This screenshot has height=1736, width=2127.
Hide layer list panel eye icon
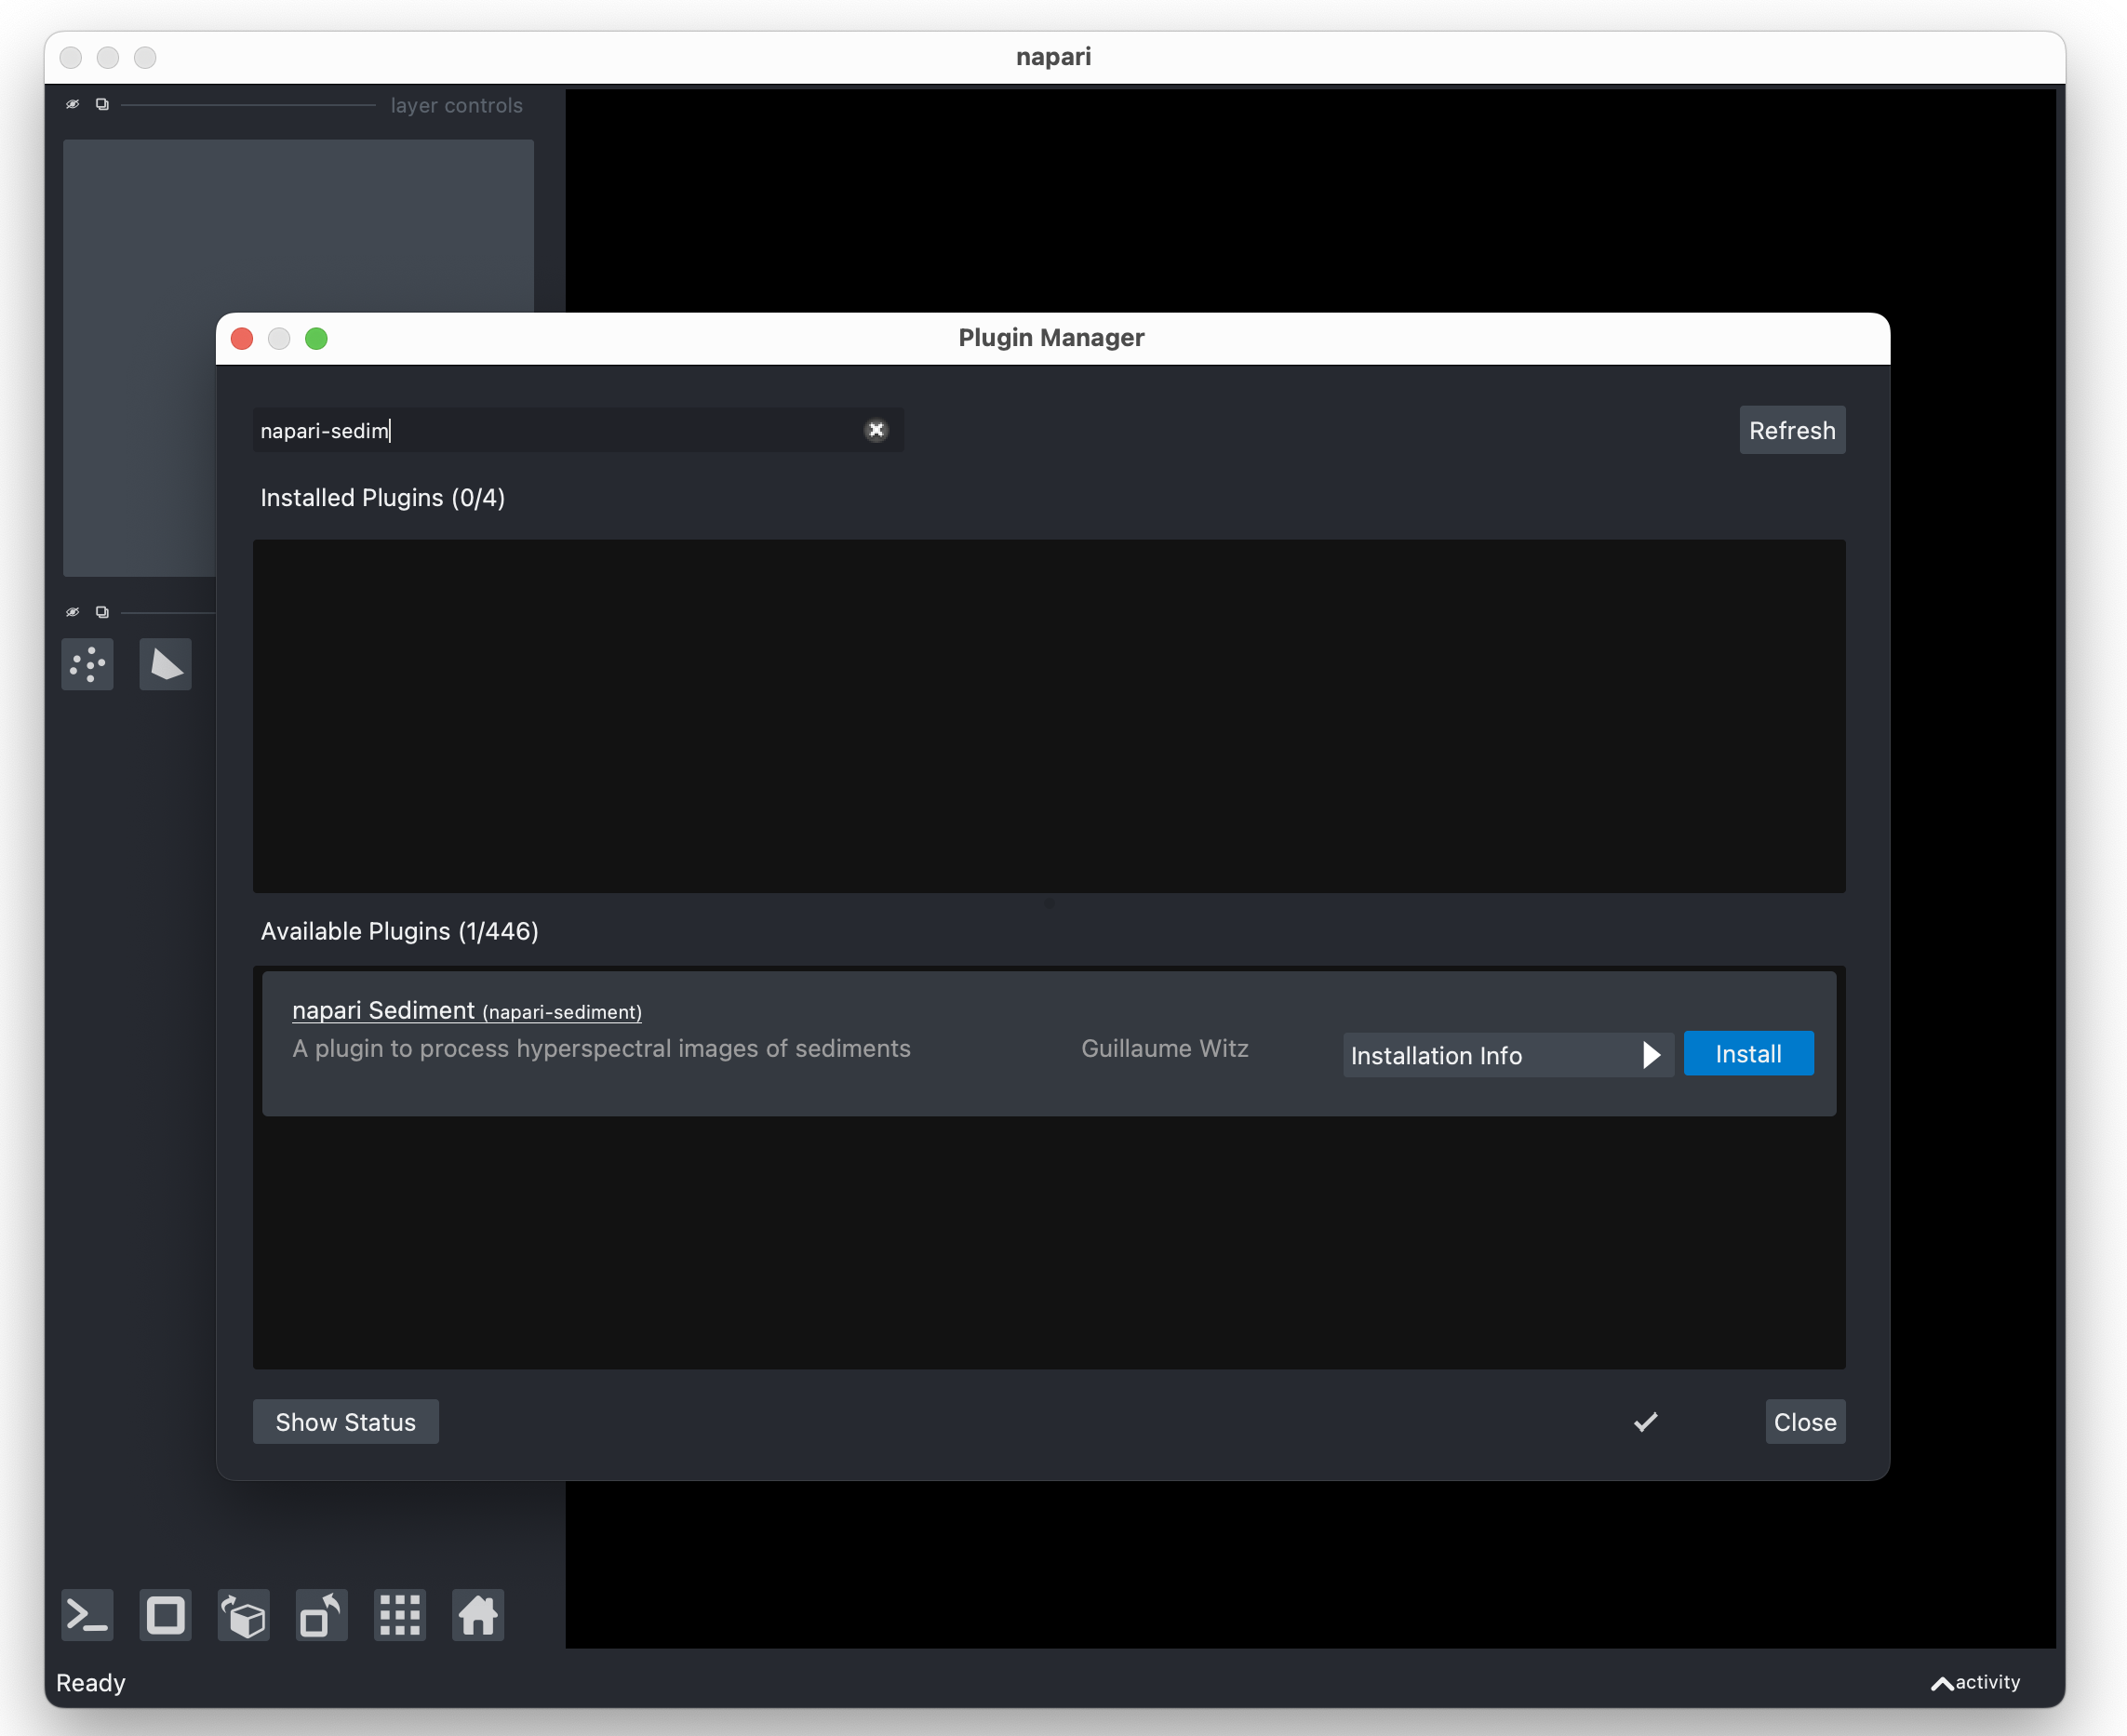coord(72,612)
